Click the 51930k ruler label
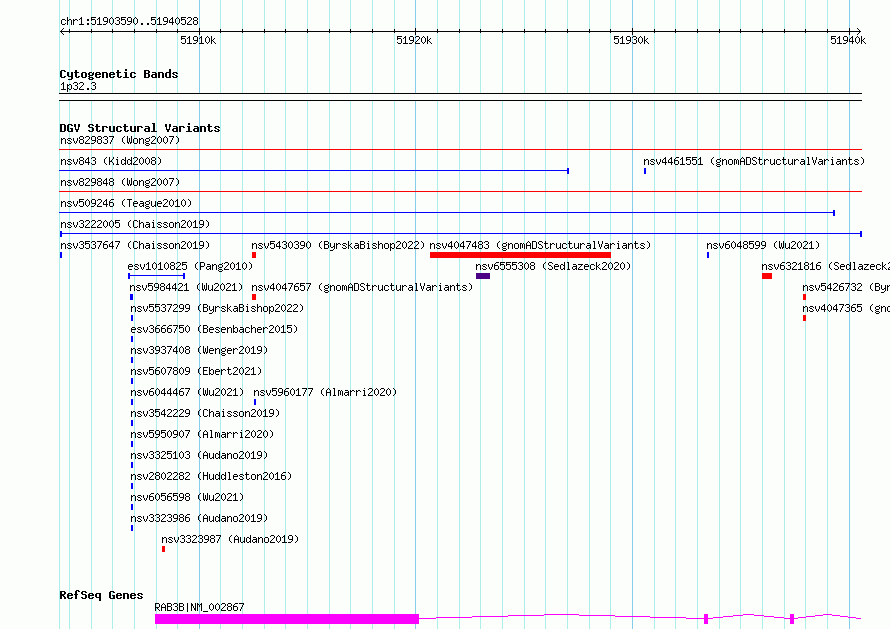 click(631, 40)
